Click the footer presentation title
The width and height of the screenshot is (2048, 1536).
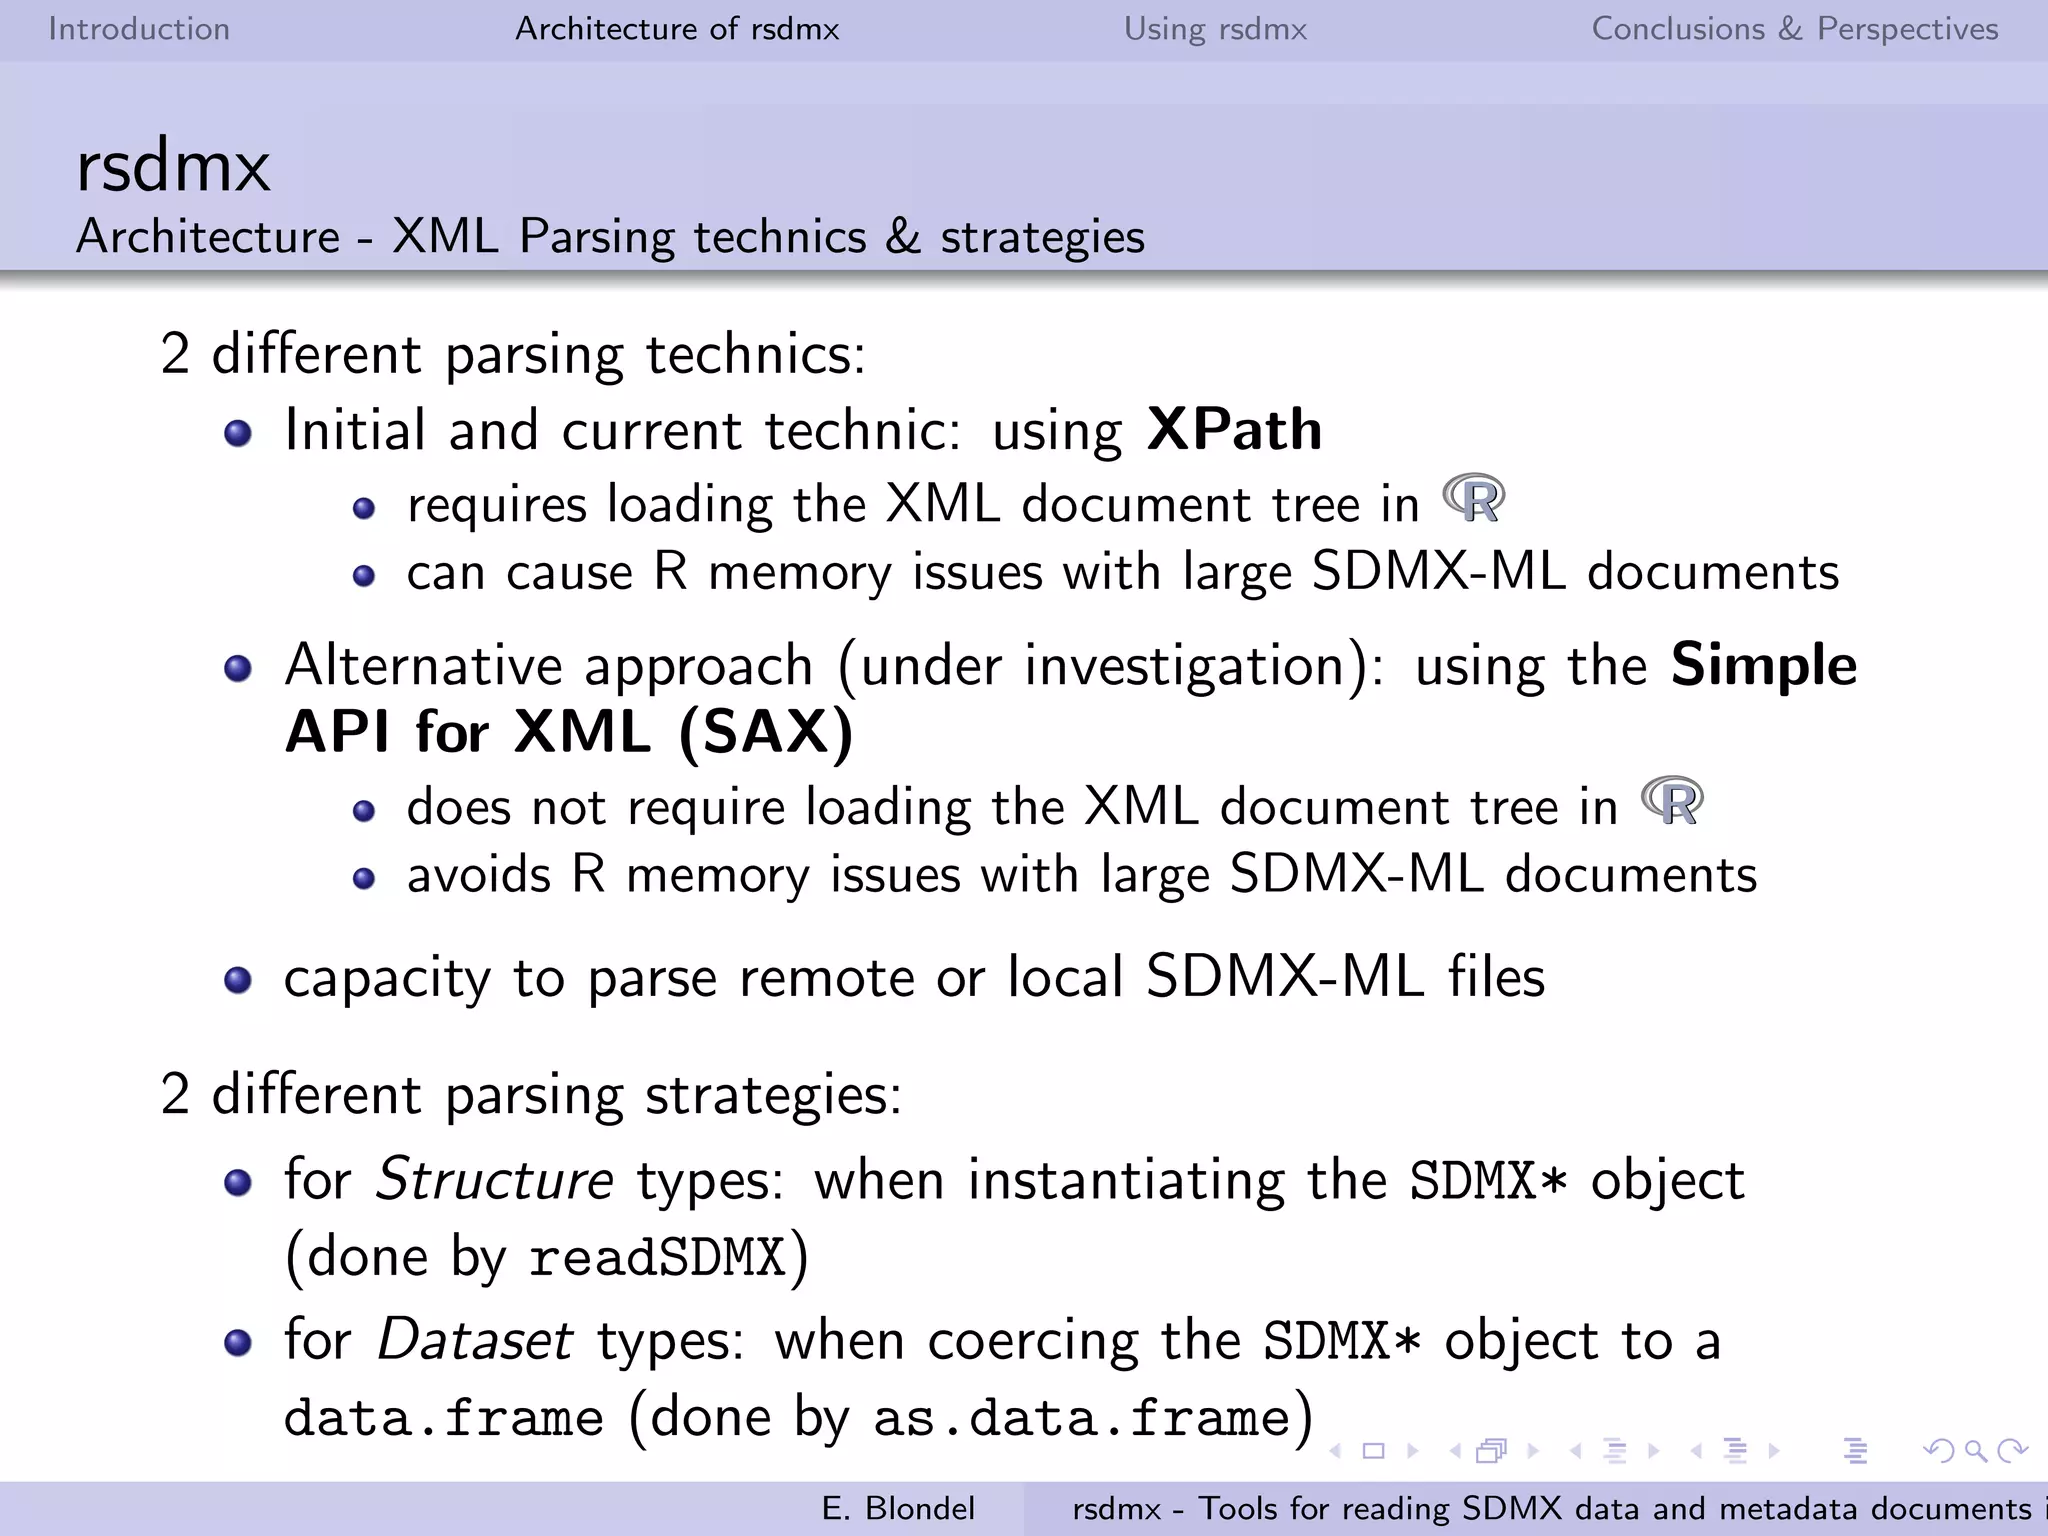tap(1558, 1508)
